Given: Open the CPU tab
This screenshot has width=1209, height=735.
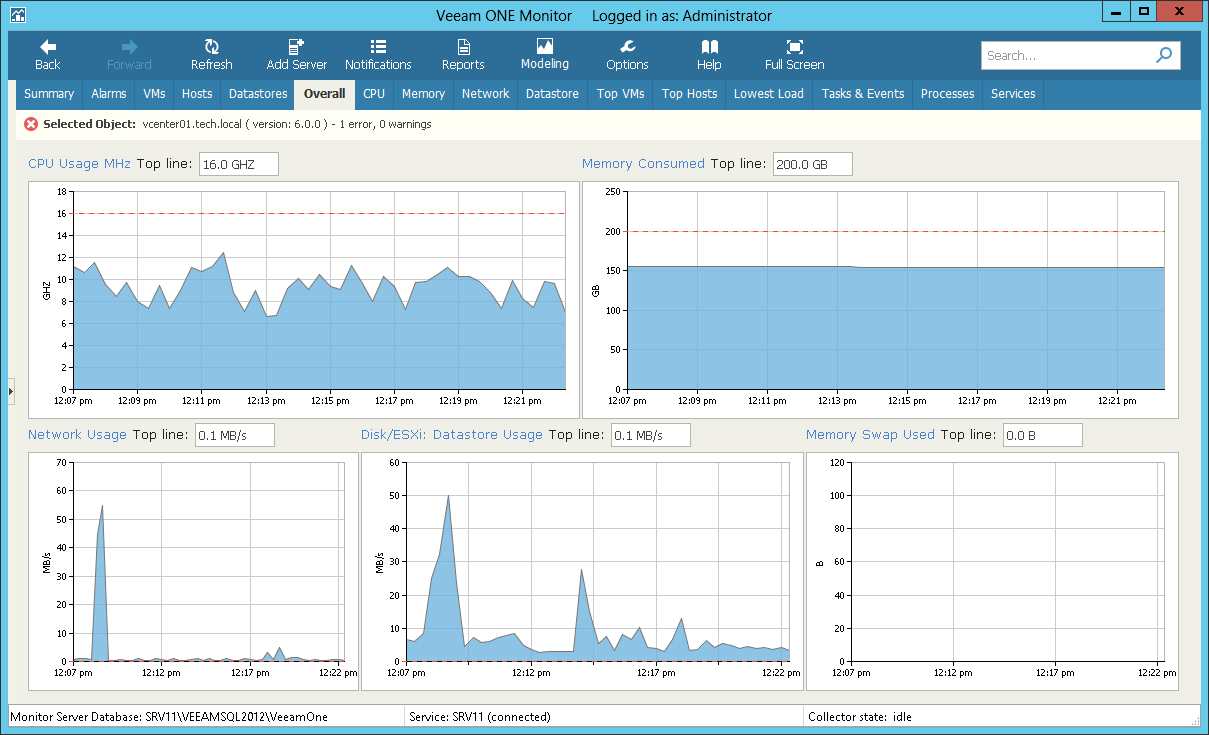Looking at the screenshot, I should (374, 94).
